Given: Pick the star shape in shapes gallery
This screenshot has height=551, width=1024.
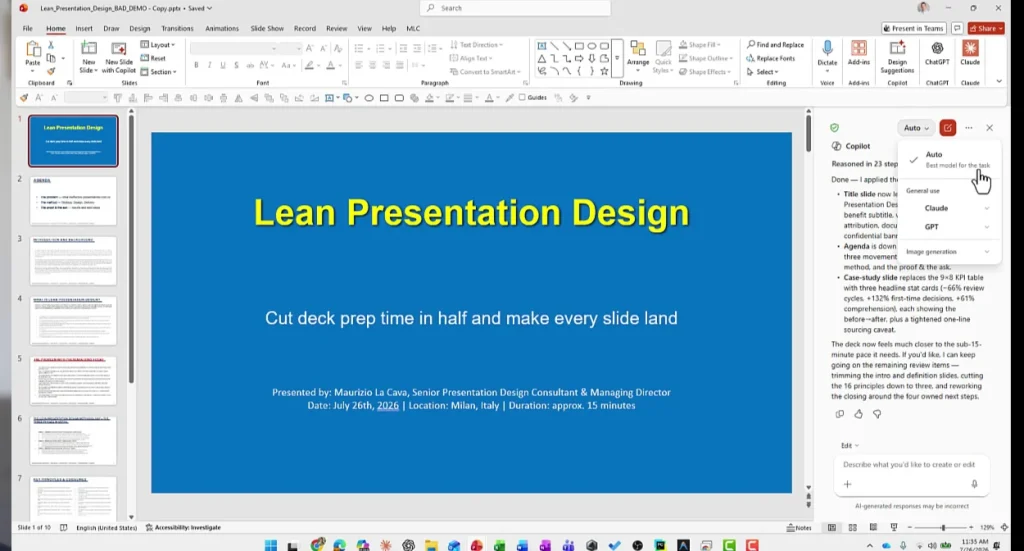Looking at the screenshot, I should pyautogui.click(x=604, y=71).
